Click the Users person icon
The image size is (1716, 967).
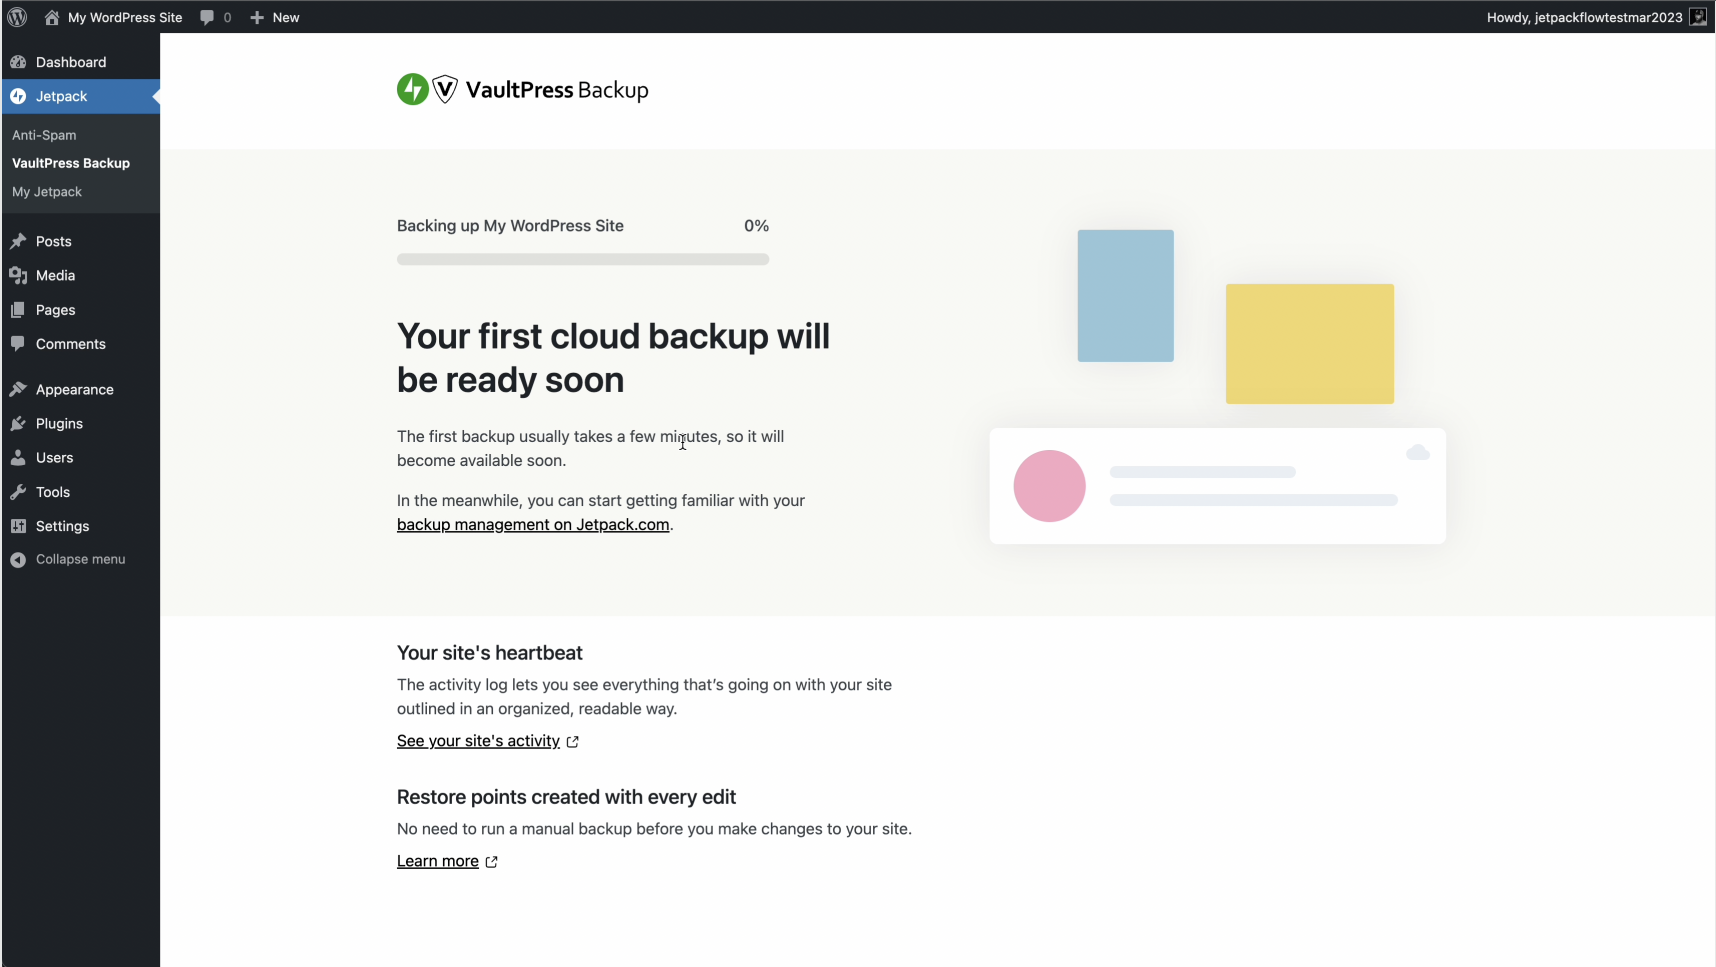click(18, 457)
